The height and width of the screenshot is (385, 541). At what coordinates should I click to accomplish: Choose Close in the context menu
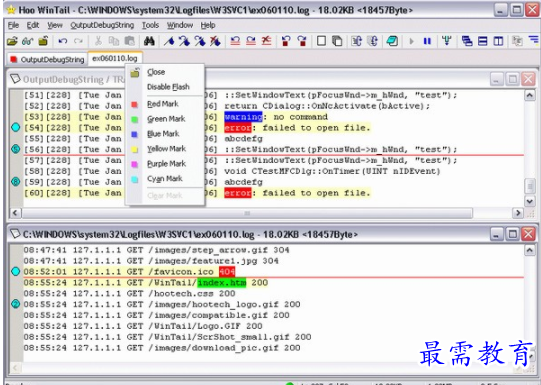click(156, 72)
